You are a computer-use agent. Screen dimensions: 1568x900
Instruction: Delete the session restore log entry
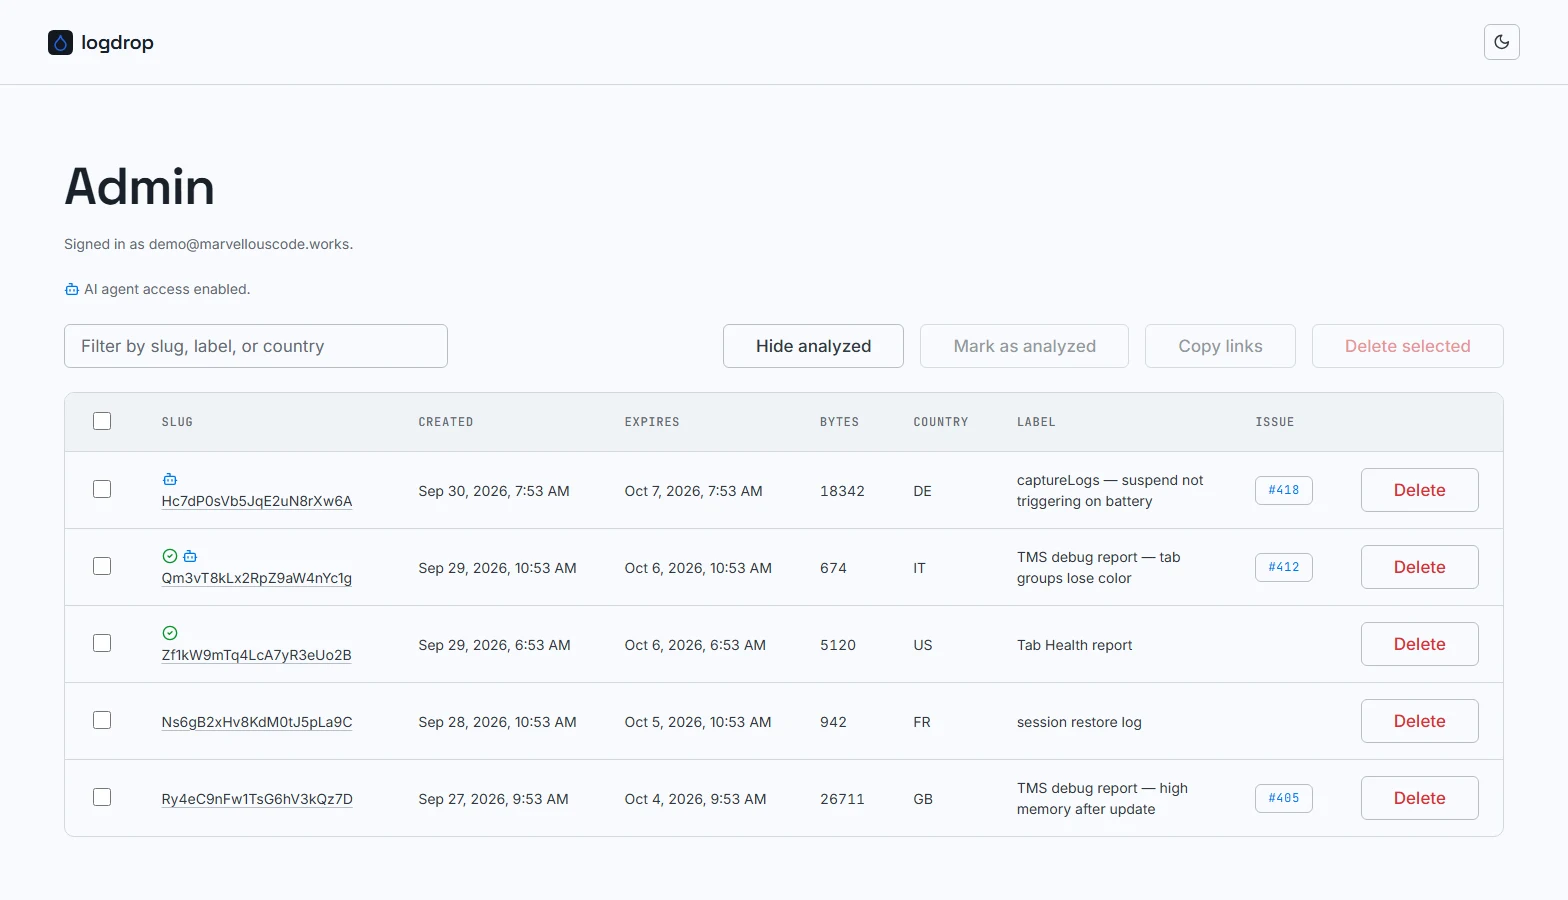pyautogui.click(x=1419, y=721)
